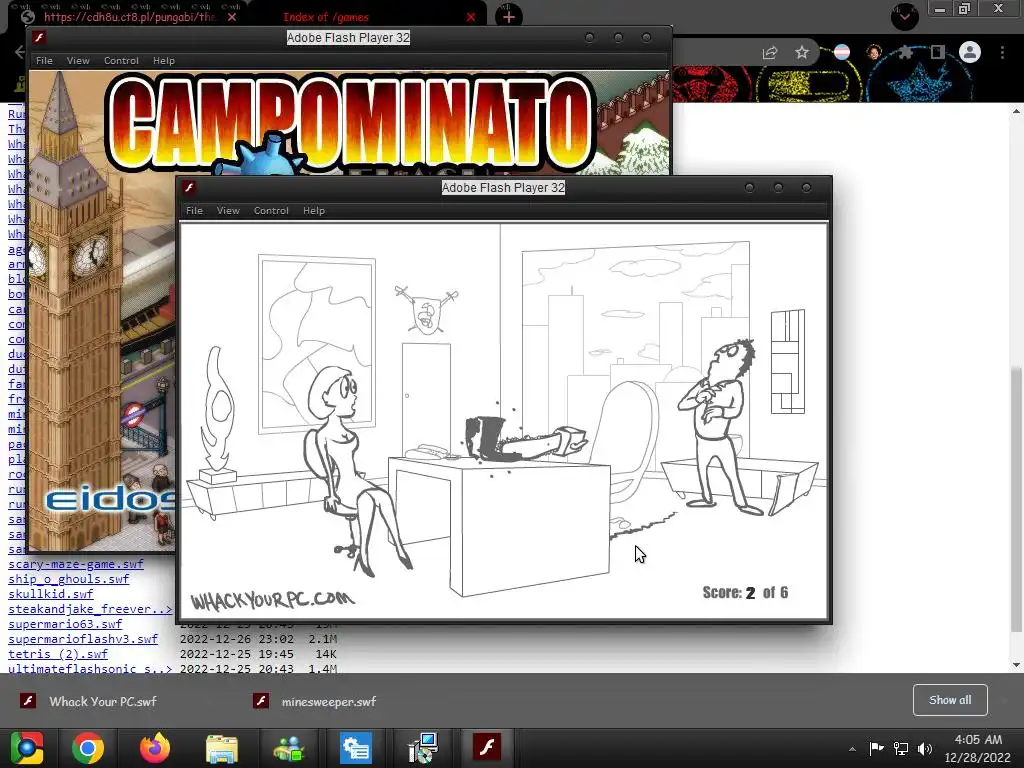
Task: Close the Index of /games tab
Action: pyautogui.click(x=471, y=17)
